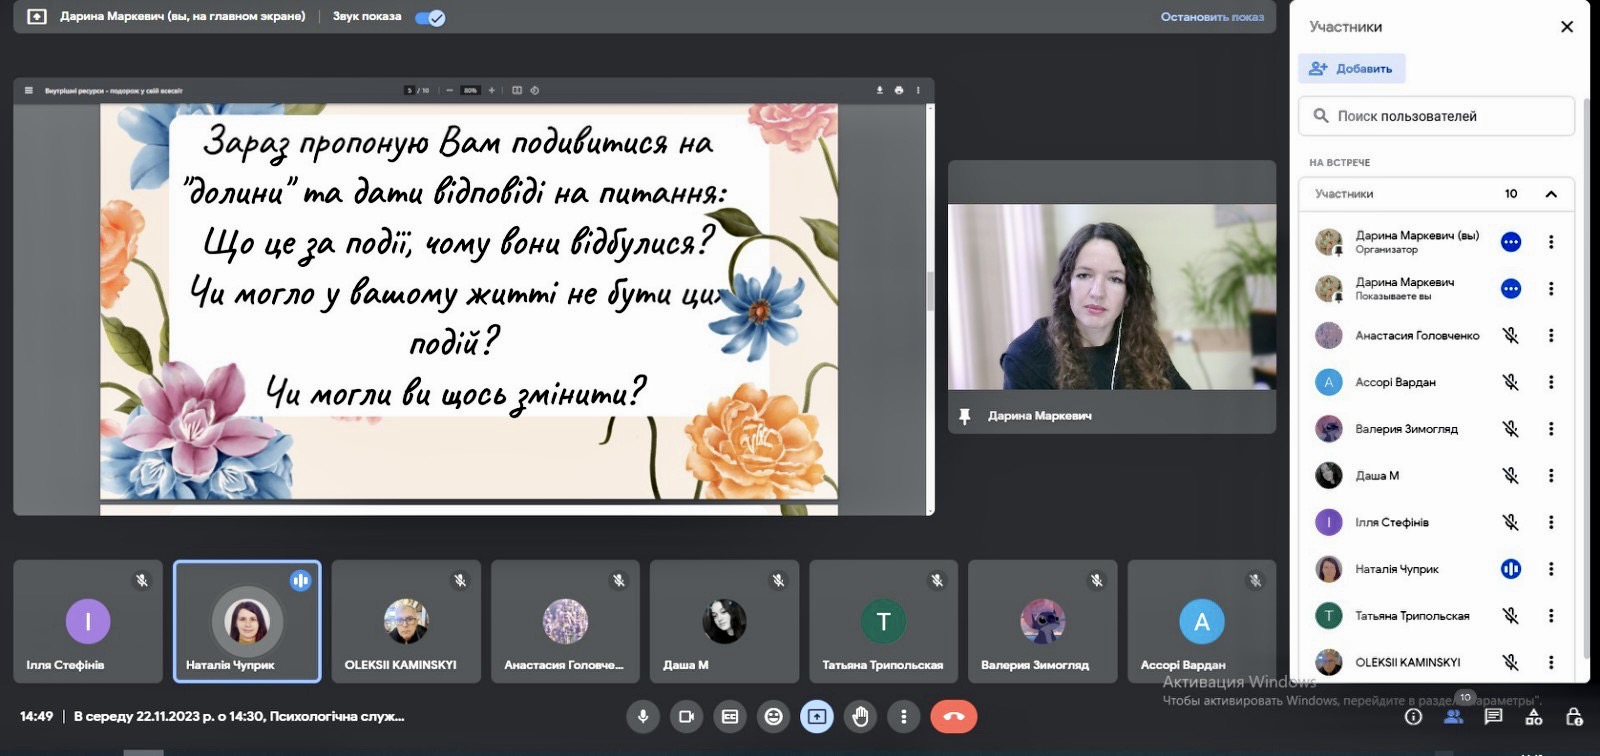The image size is (1600, 756).
Task: Open the emoji reactions picker
Action: (x=773, y=717)
